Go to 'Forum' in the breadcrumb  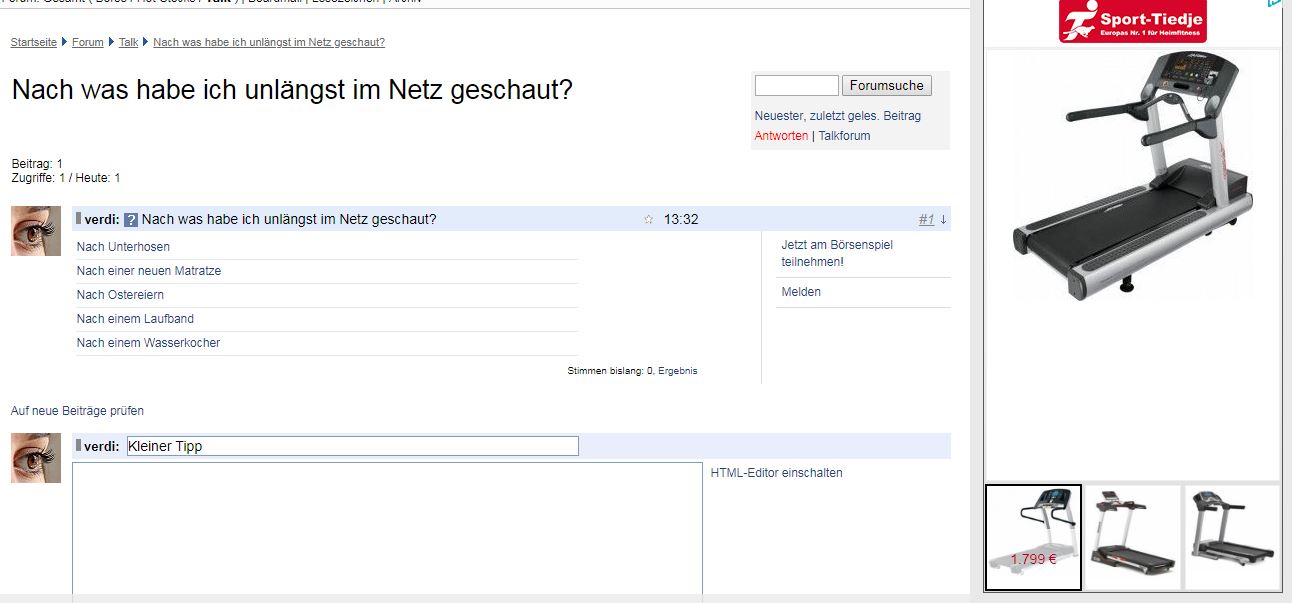coord(88,42)
